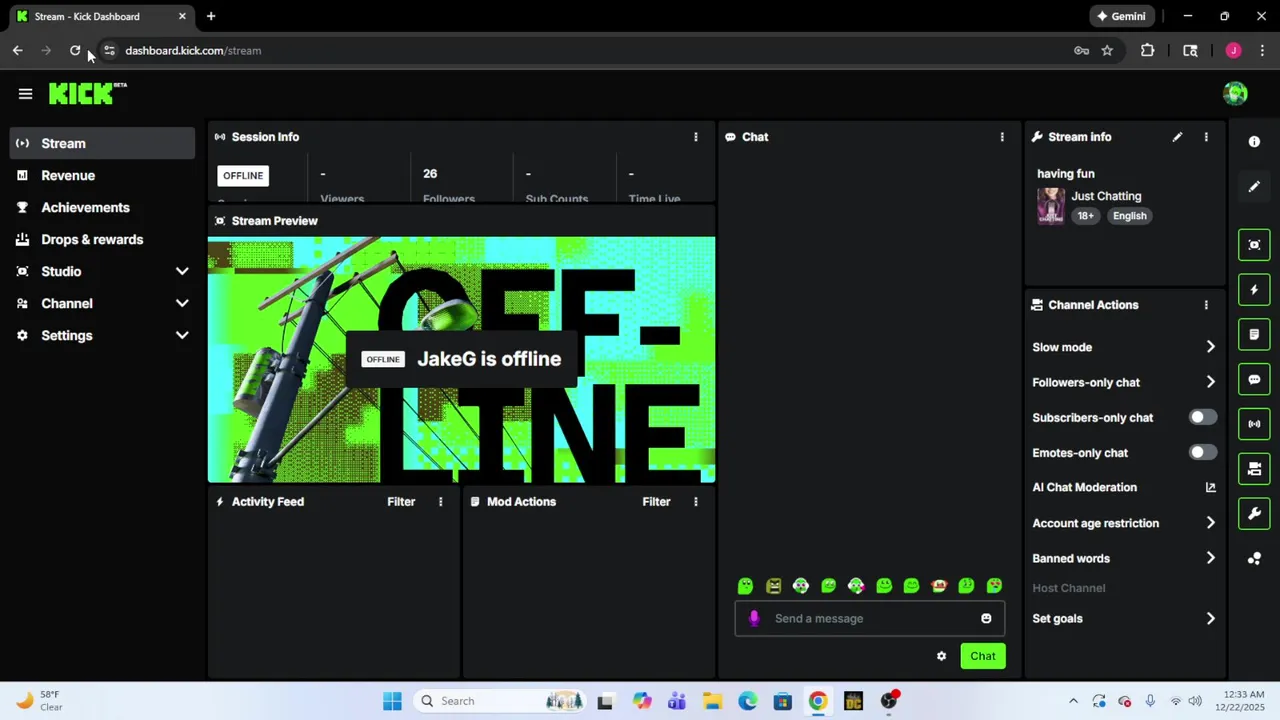Click the Just Chatting category thumbnail
Image resolution: width=1280 pixels, height=720 pixels.
pyautogui.click(x=1051, y=206)
